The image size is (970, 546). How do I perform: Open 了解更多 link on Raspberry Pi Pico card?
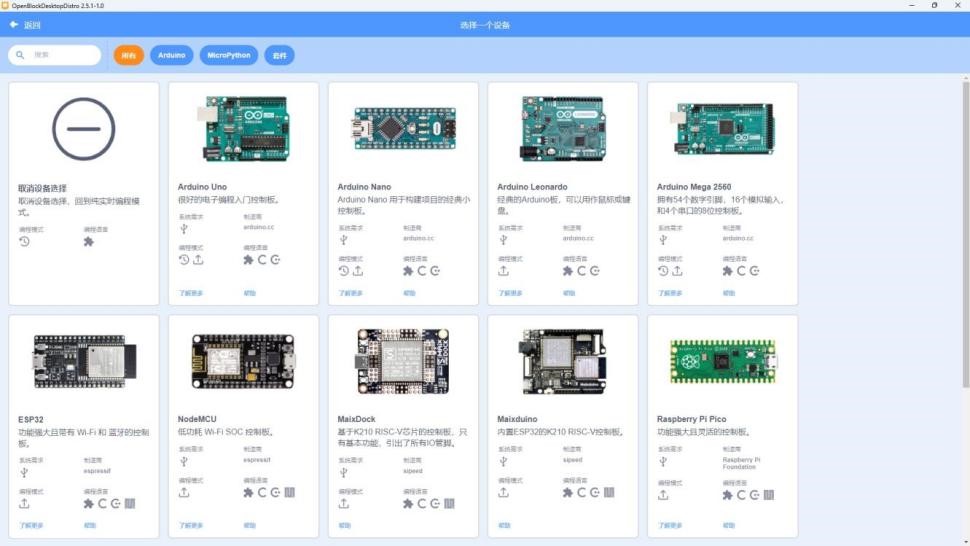(669, 526)
